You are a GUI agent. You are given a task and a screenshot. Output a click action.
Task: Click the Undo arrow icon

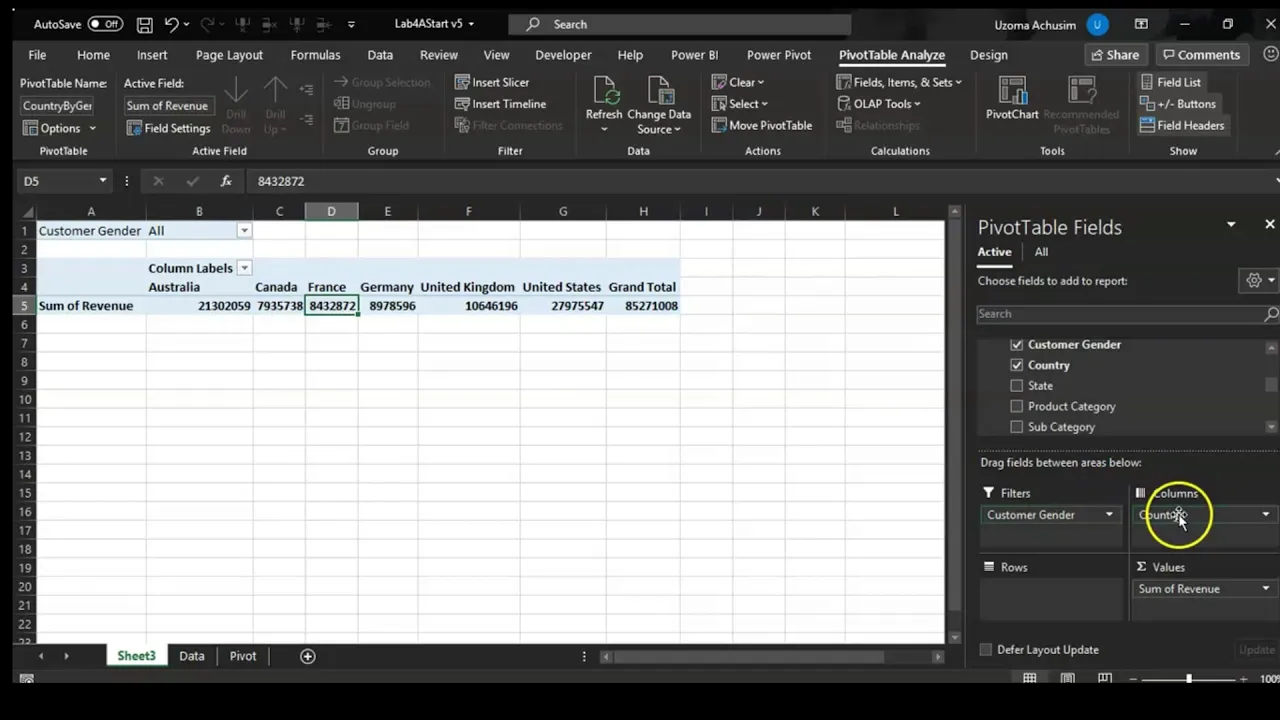(171, 24)
